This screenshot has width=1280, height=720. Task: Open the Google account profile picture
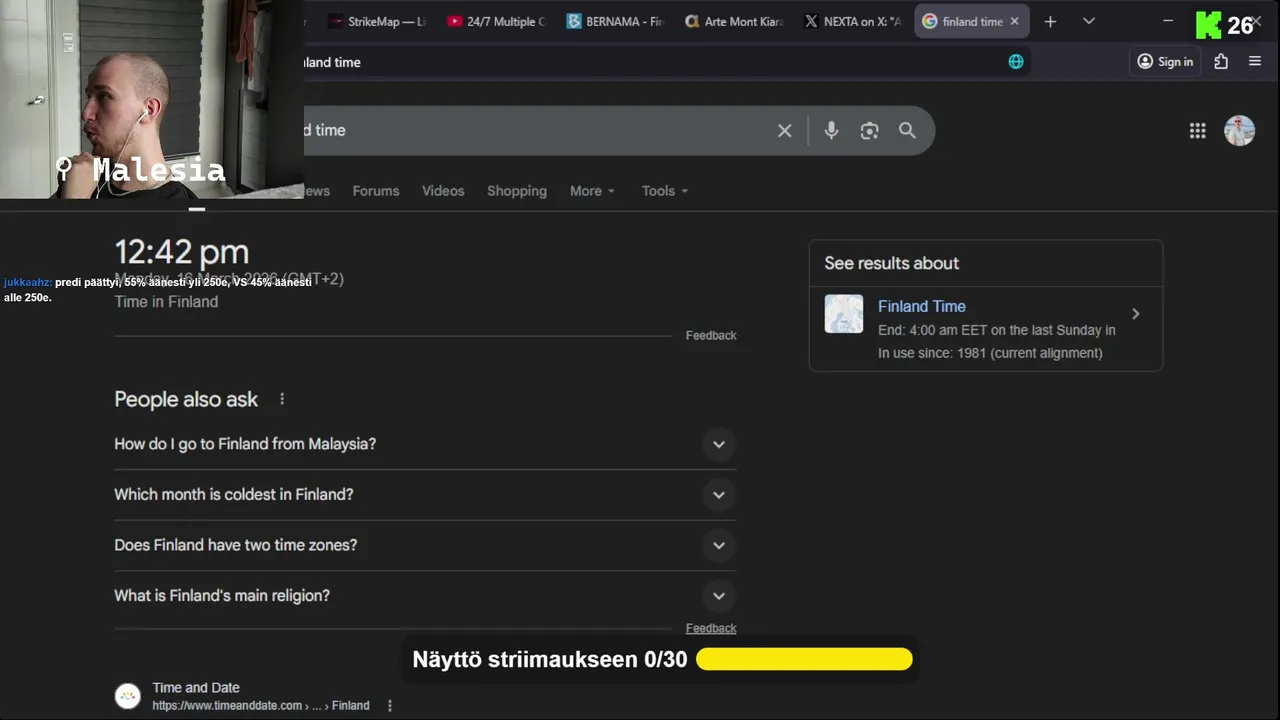[x=1239, y=130]
